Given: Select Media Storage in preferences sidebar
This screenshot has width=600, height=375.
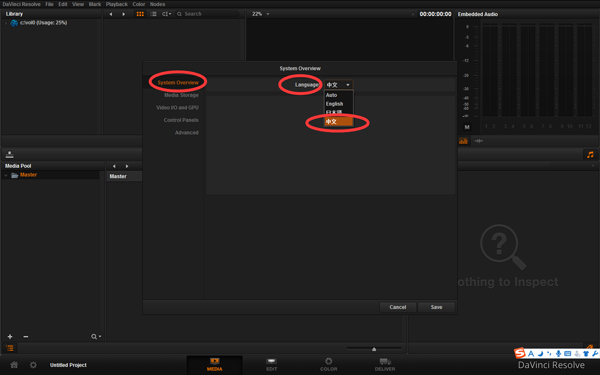Looking at the screenshot, I should [x=181, y=95].
